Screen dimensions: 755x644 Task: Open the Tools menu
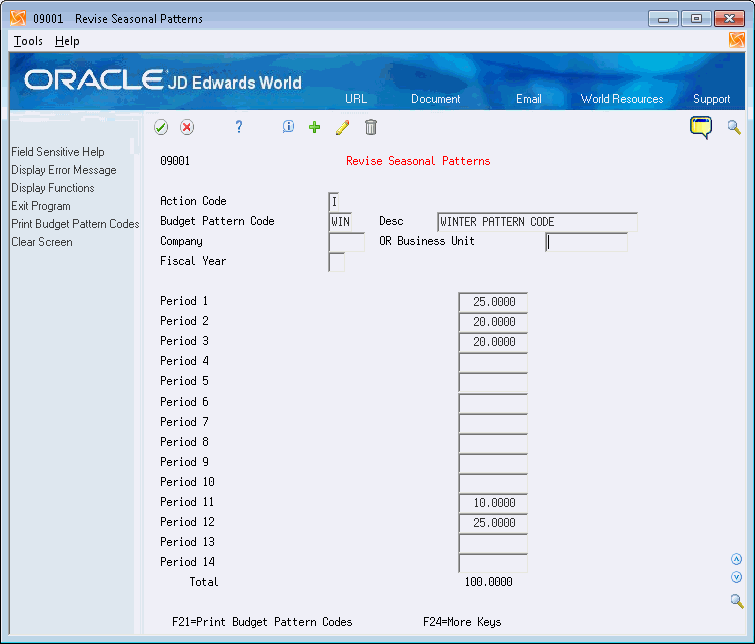coord(28,41)
